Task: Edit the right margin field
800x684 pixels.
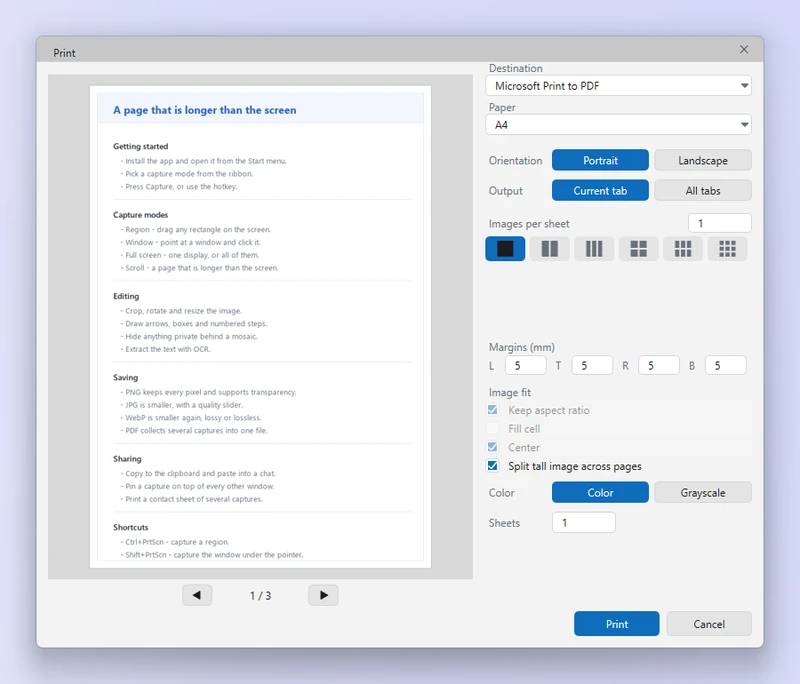Action: [x=659, y=366]
